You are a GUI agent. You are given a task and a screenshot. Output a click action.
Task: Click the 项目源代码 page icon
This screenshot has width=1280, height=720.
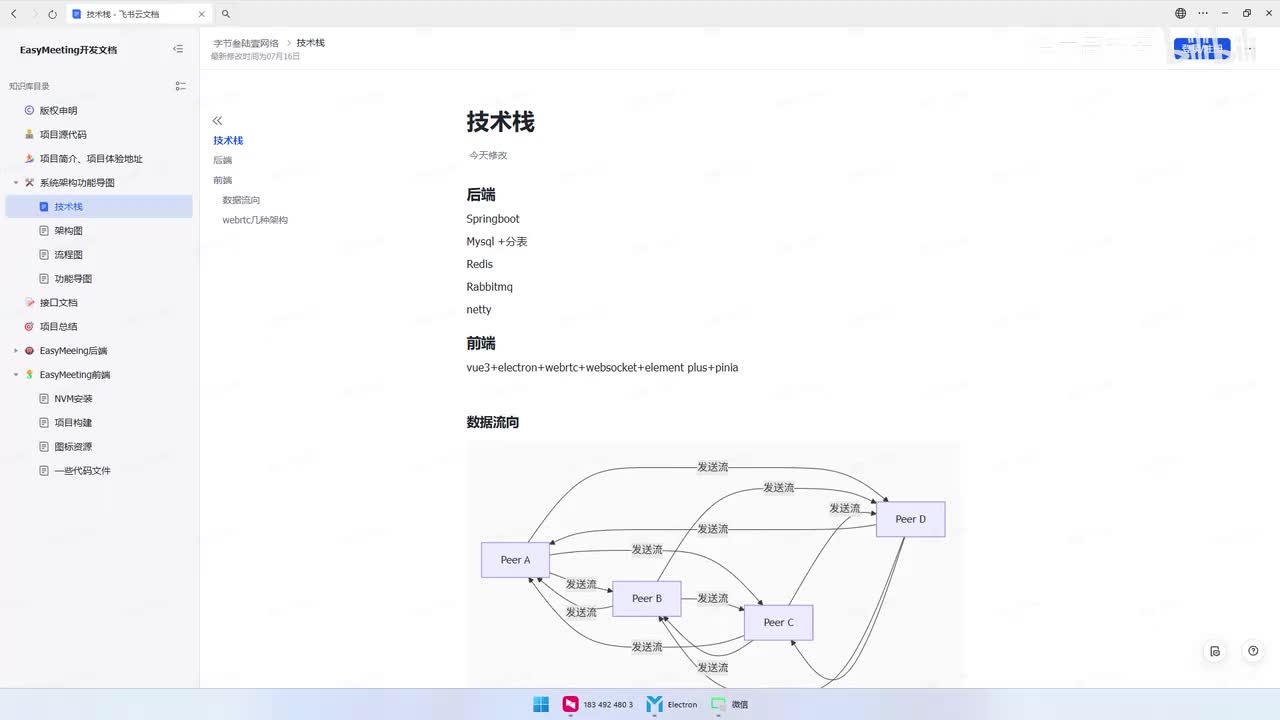tap(29, 135)
